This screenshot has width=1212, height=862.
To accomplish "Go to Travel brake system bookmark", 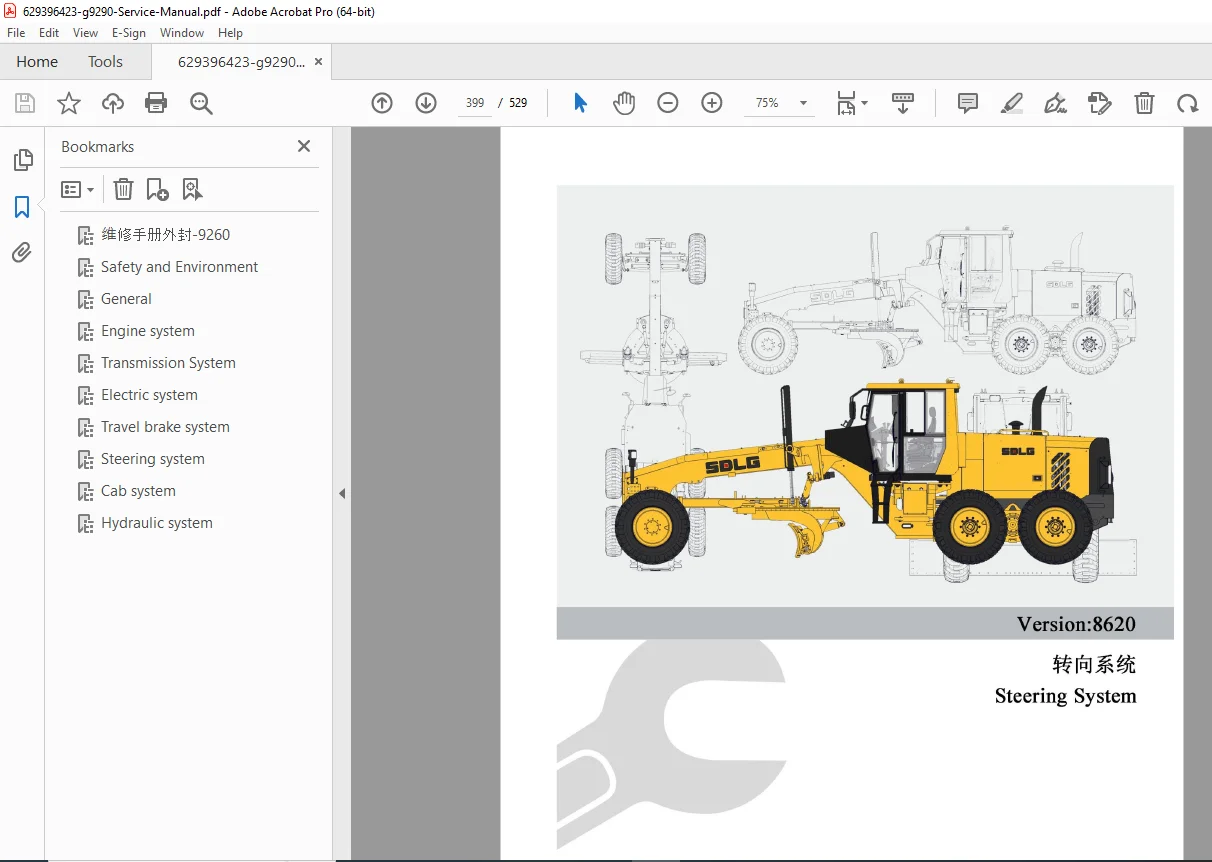I will coord(165,427).
